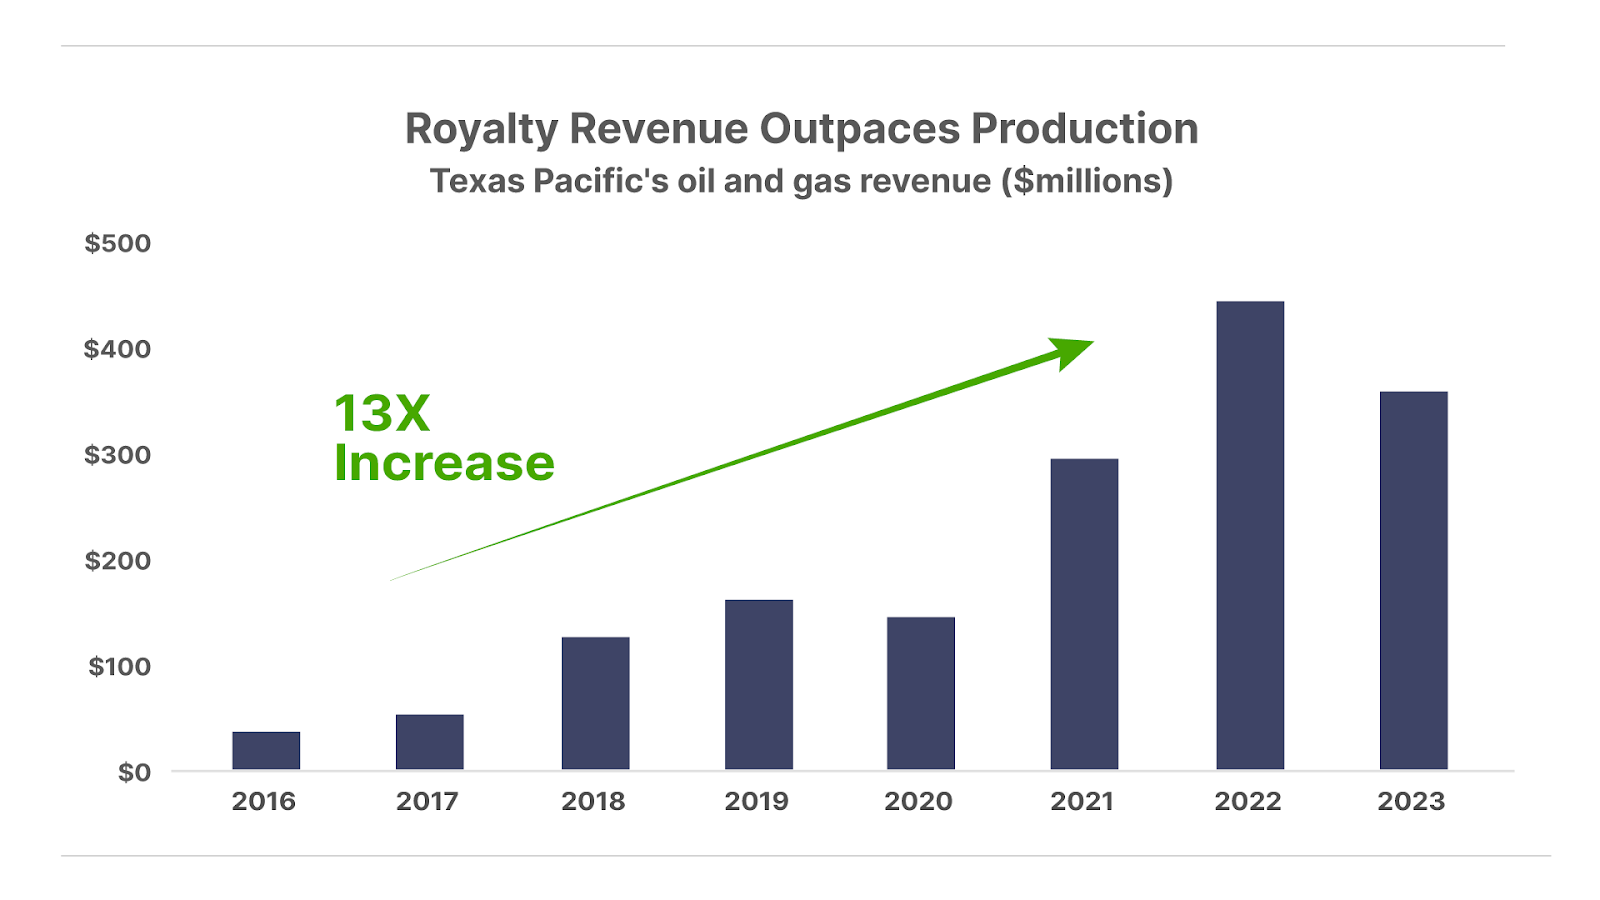Select the 2020 revenue bar
The width and height of the screenshot is (1600, 900).
[921, 693]
